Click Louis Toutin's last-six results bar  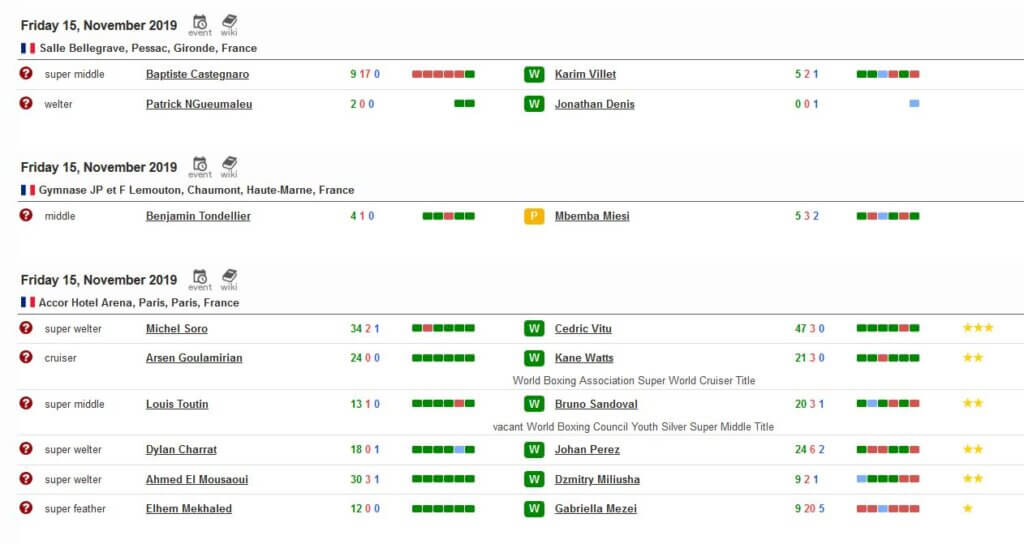(443, 404)
